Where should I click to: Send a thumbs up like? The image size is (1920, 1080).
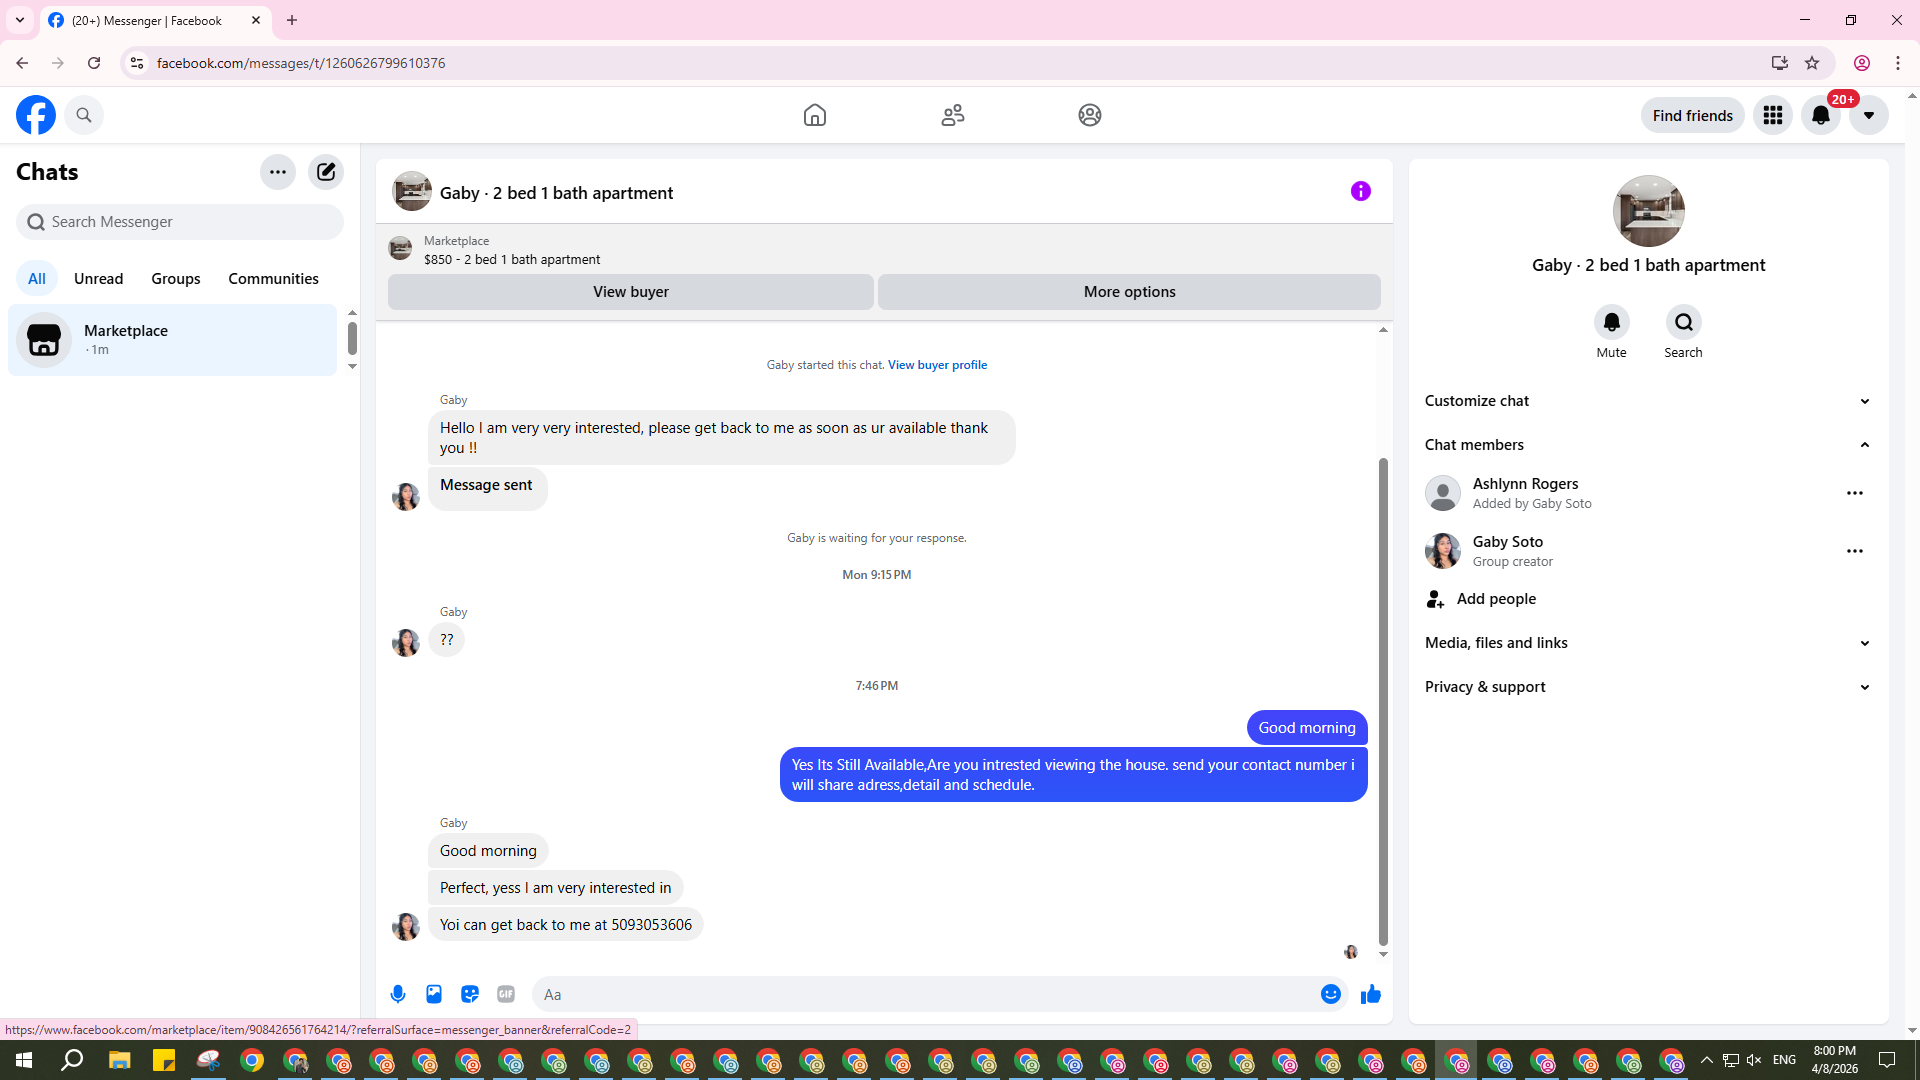point(1370,994)
